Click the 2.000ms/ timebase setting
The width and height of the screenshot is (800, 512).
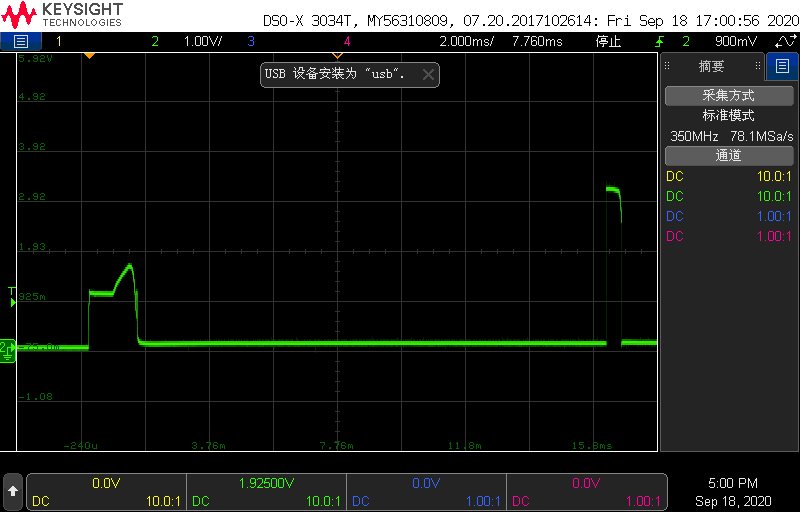pyautogui.click(x=466, y=41)
